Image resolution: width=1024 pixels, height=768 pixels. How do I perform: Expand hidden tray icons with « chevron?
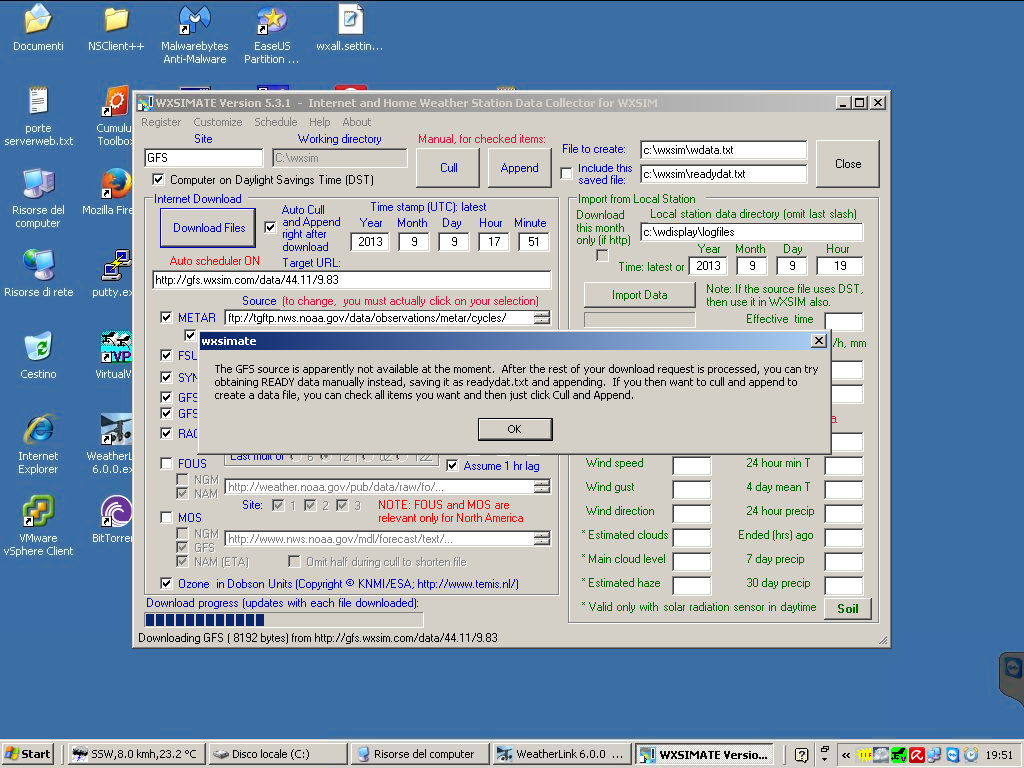pyautogui.click(x=846, y=755)
